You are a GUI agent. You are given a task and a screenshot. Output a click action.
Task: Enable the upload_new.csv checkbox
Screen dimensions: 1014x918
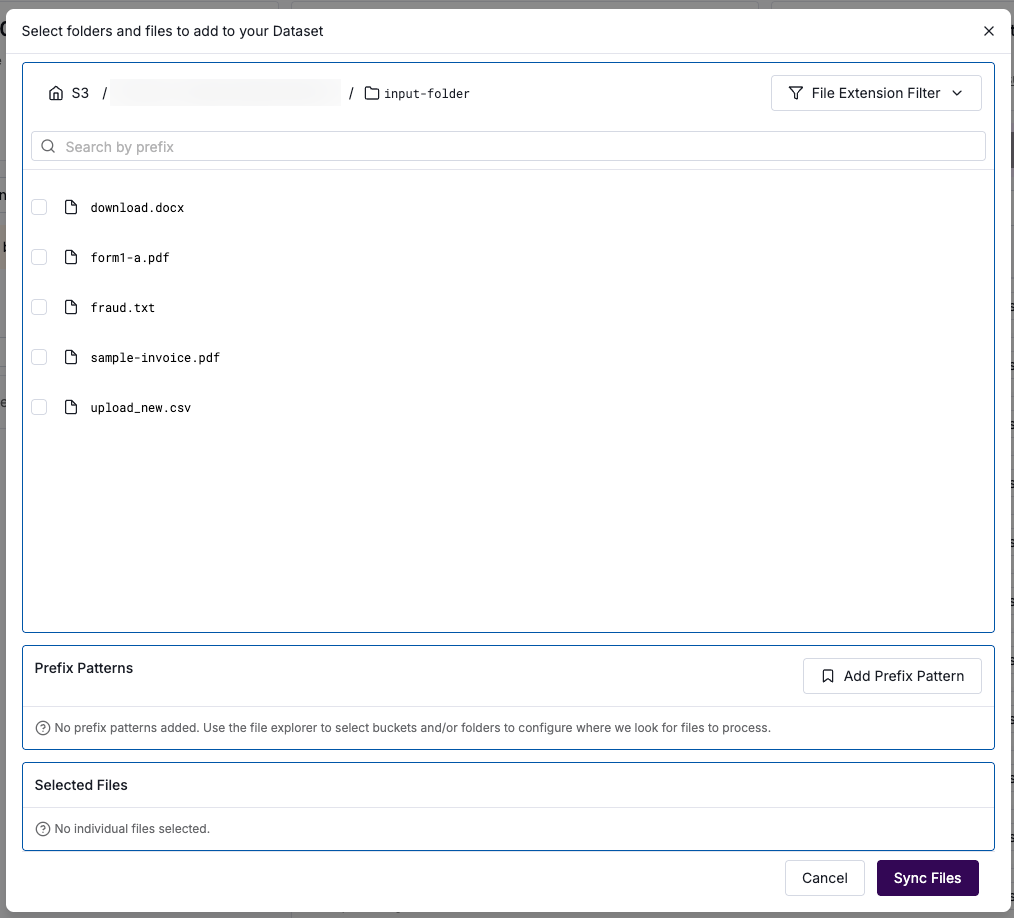pos(39,407)
